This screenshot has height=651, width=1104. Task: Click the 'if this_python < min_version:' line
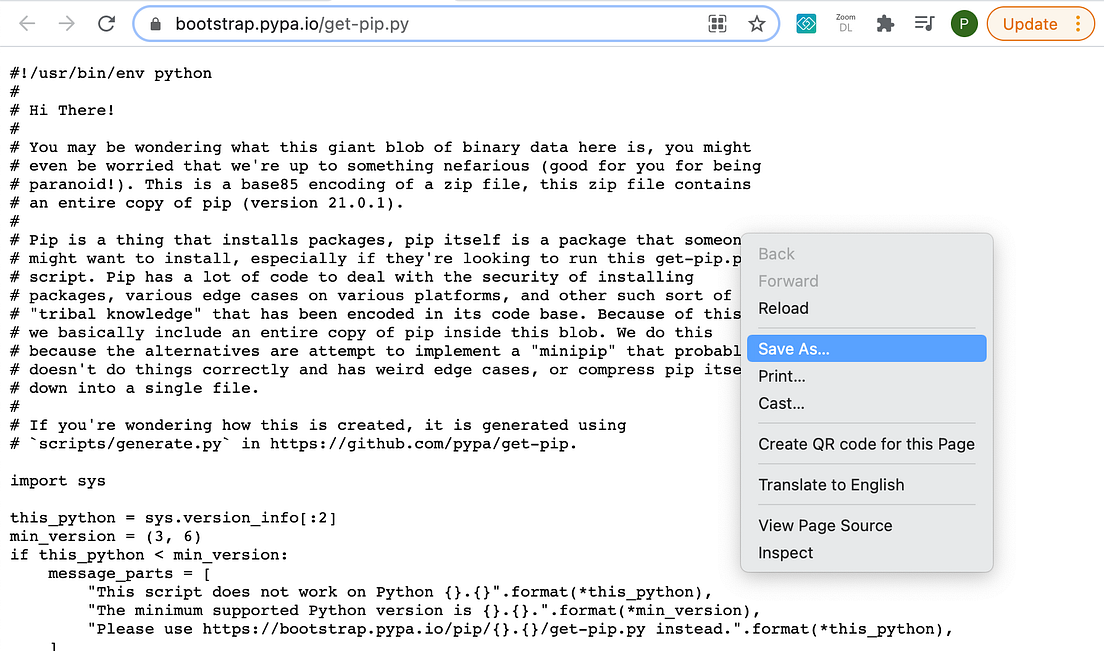coord(149,555)
